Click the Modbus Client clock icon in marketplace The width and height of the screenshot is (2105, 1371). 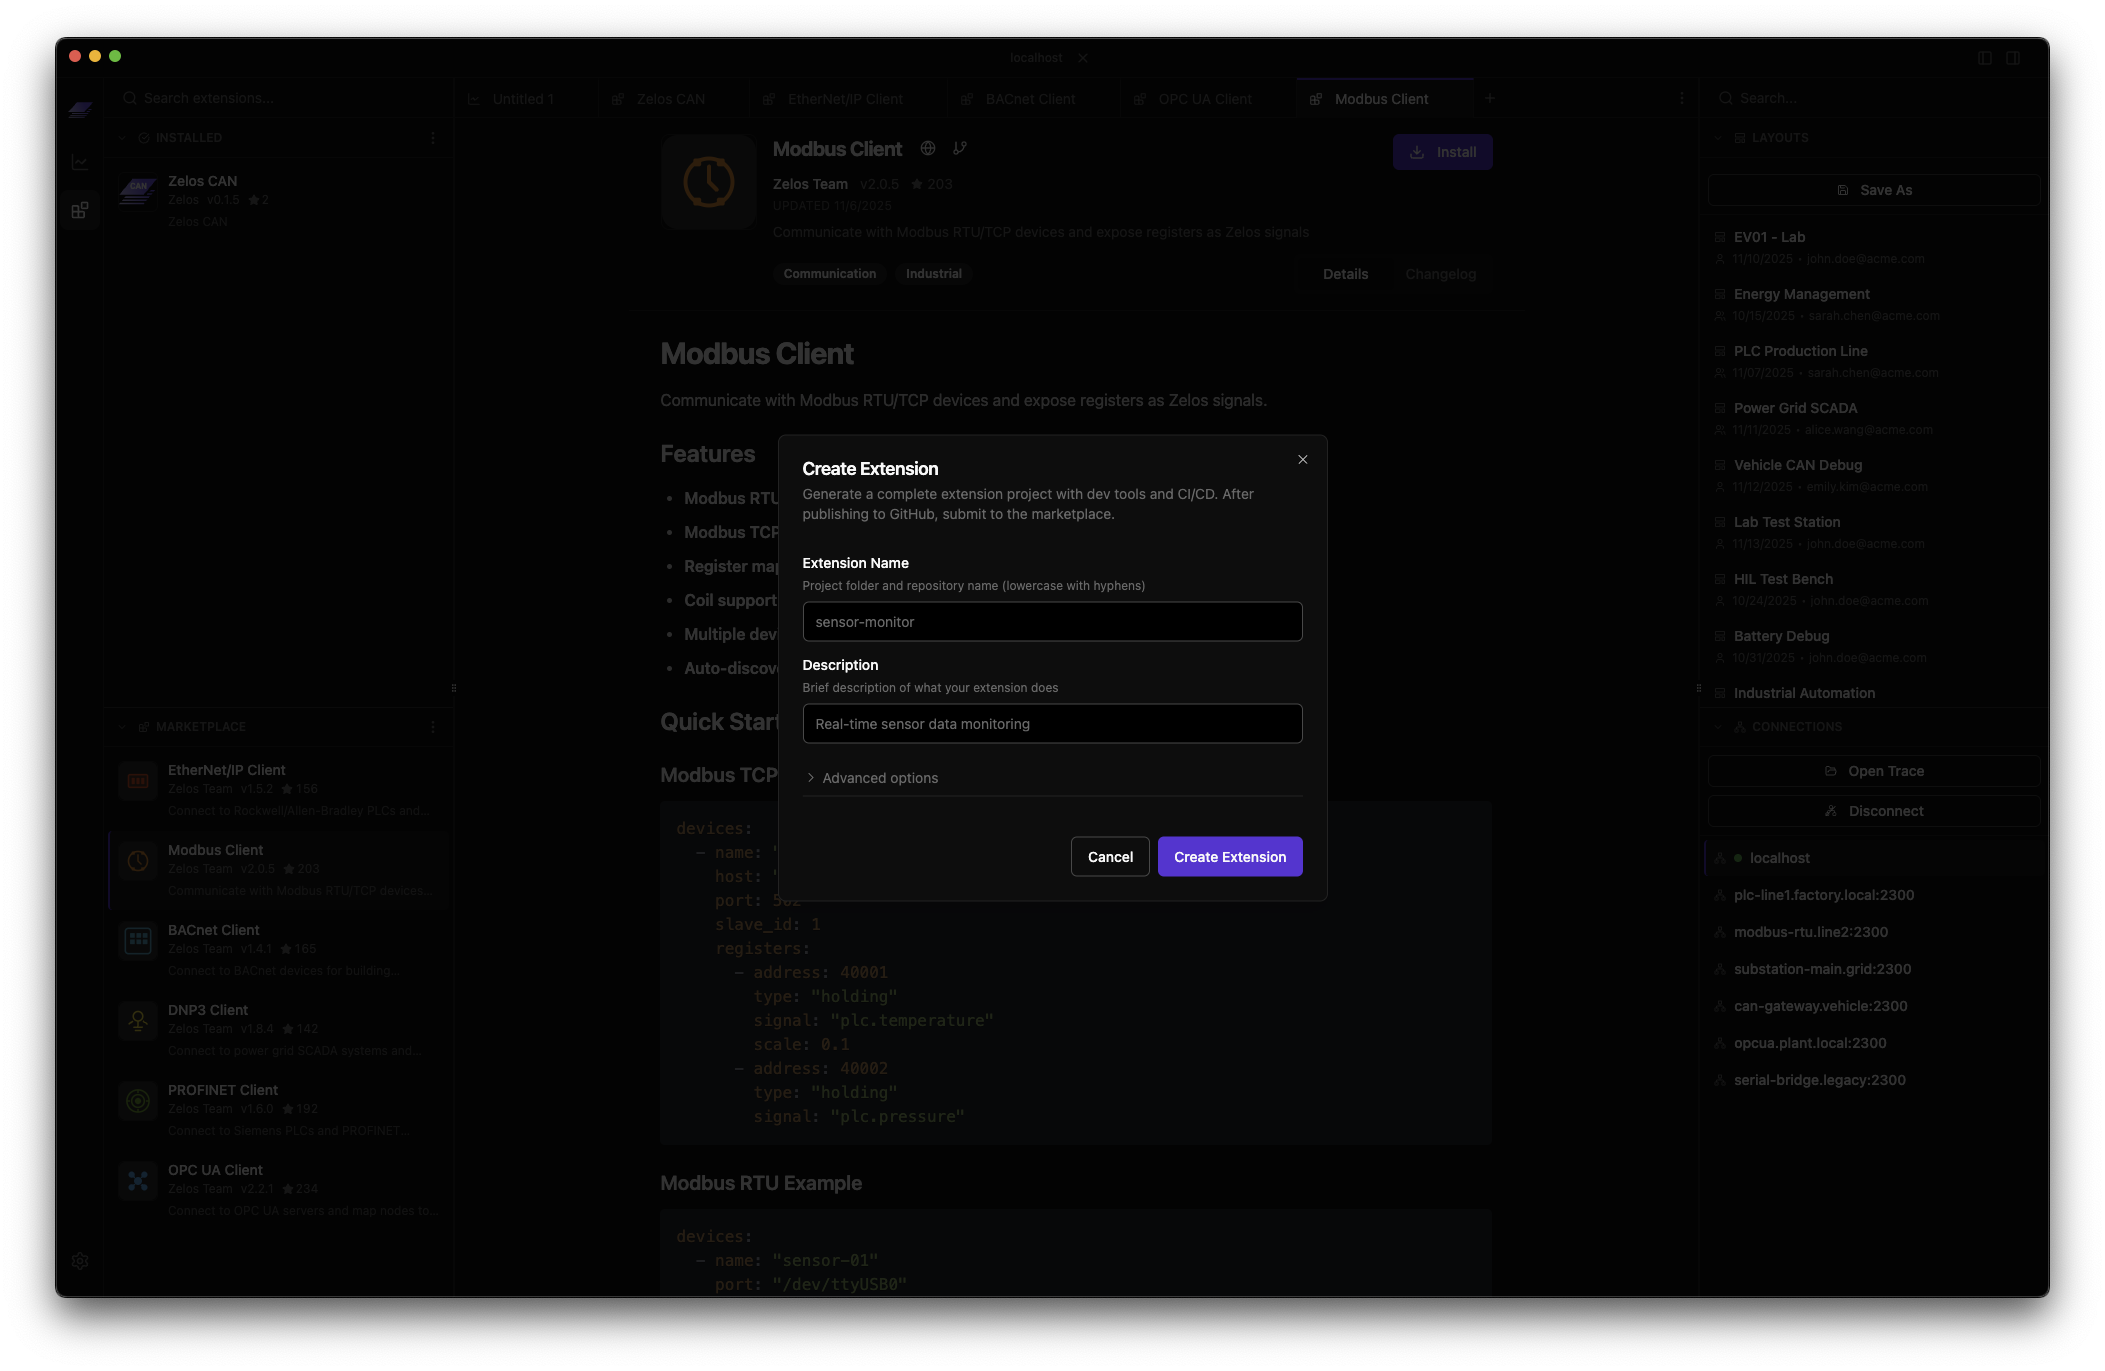click(x=138, y=860)
